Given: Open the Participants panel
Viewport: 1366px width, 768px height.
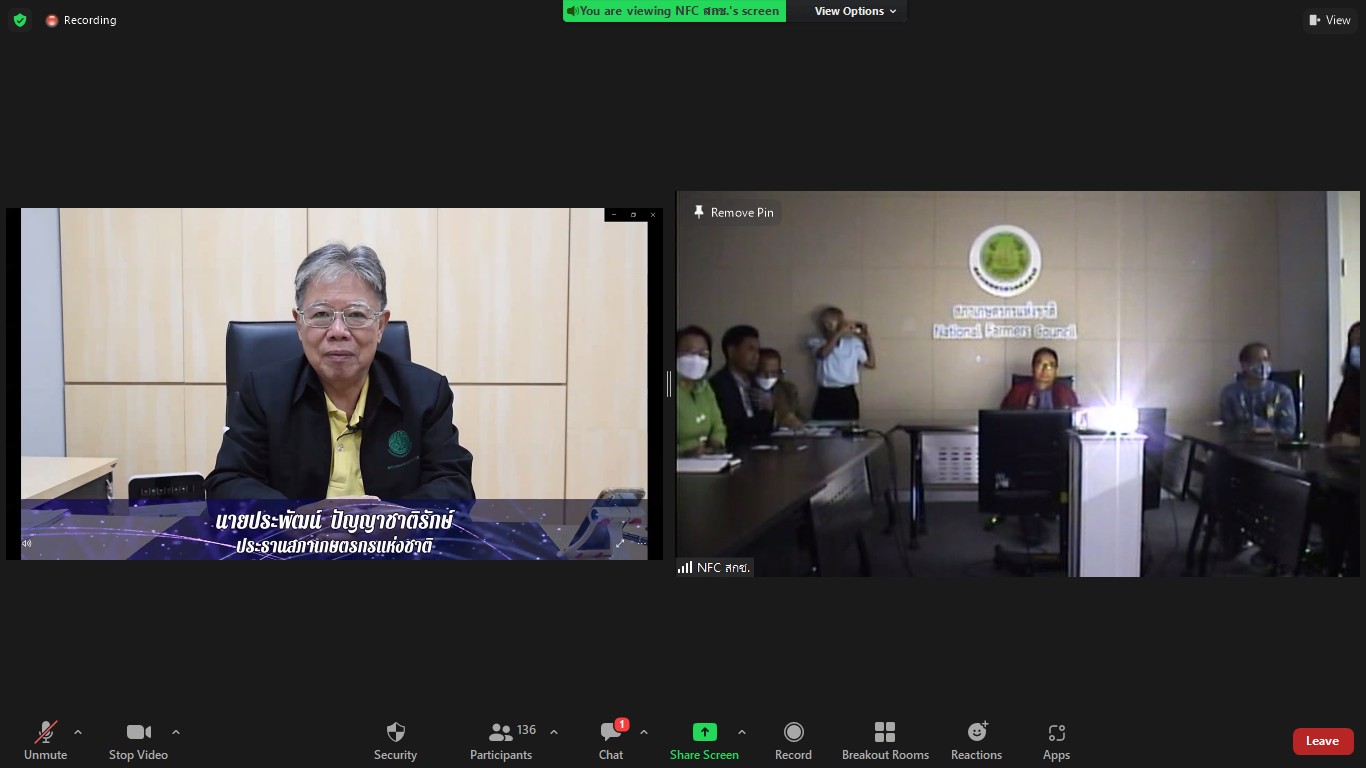Looking at the screenshot, I should 501,741.
